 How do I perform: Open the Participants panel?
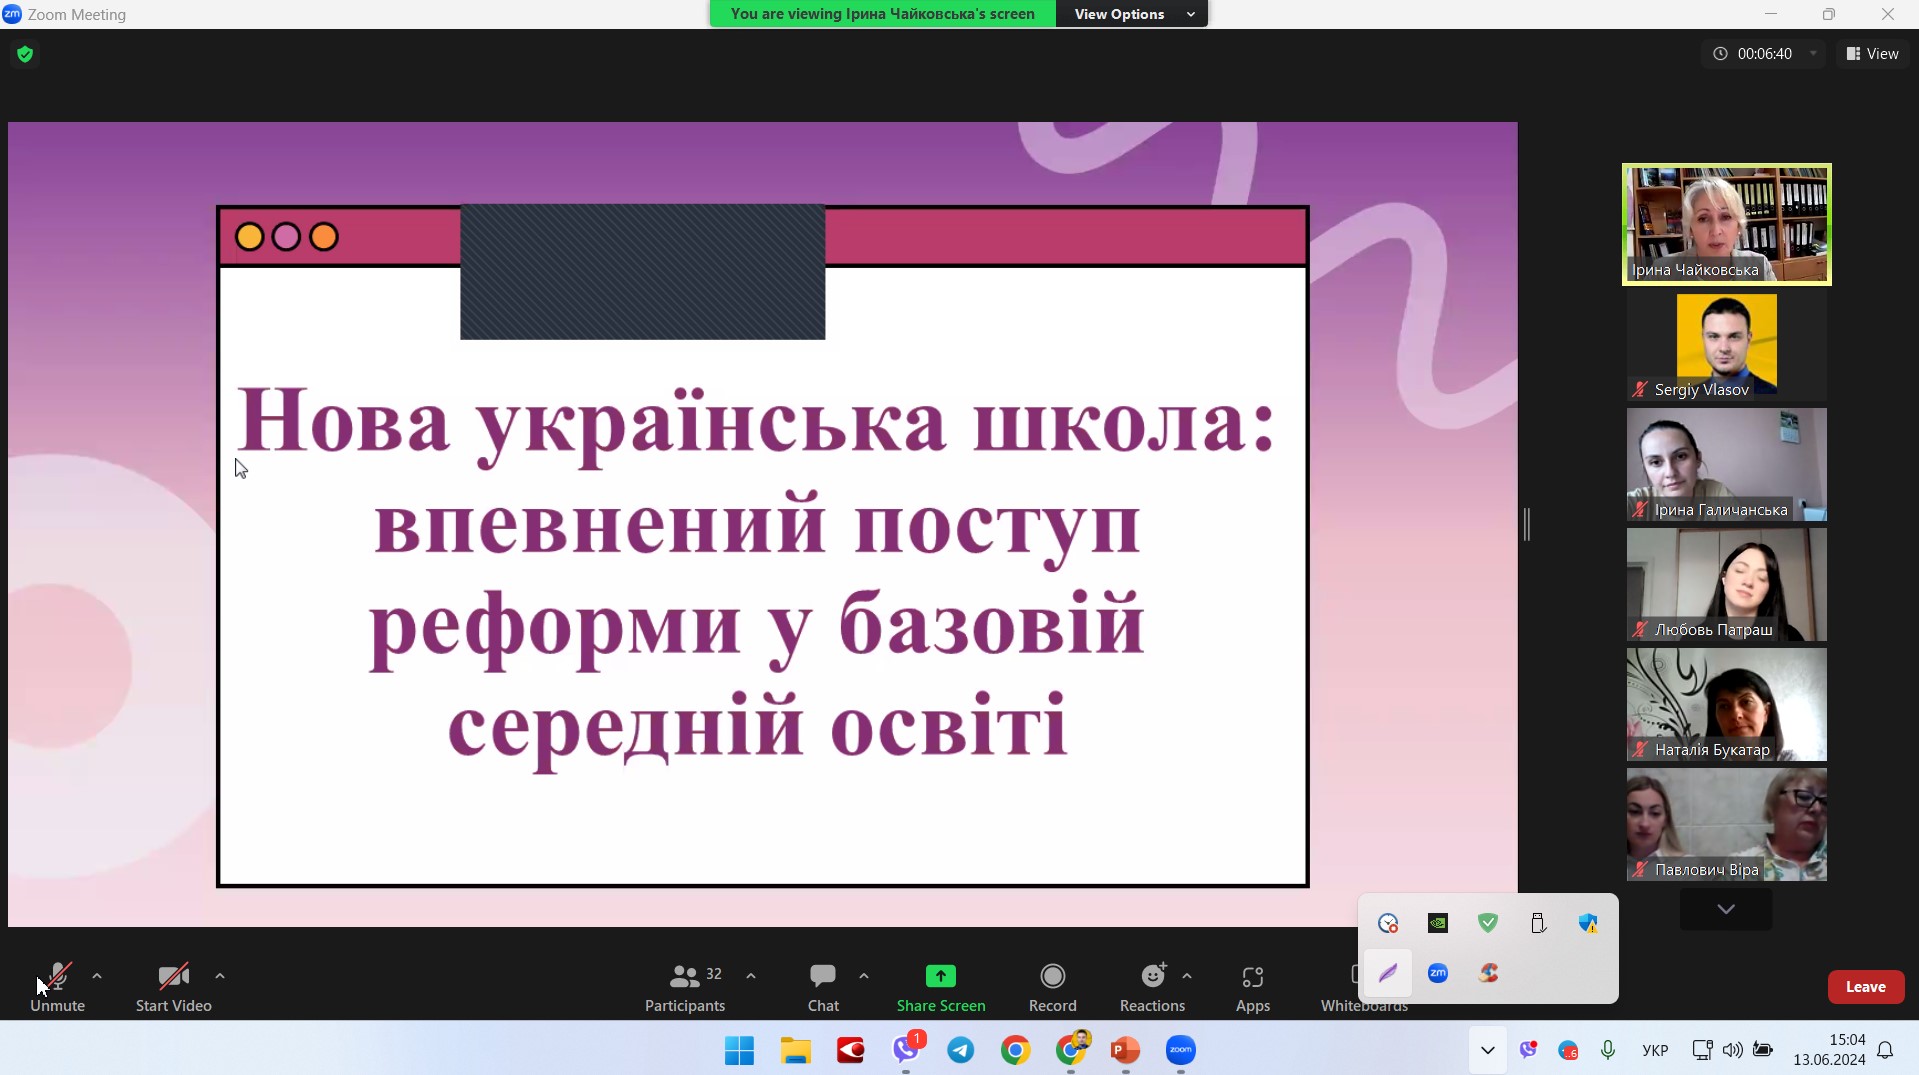(x=685, y=986)
